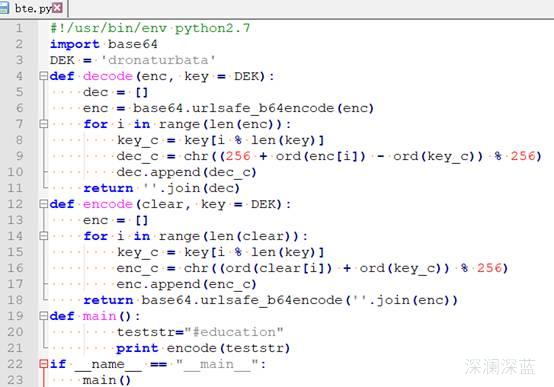
Task: Click 'key[i % len(key)]' on line 15
Action: 254,252
